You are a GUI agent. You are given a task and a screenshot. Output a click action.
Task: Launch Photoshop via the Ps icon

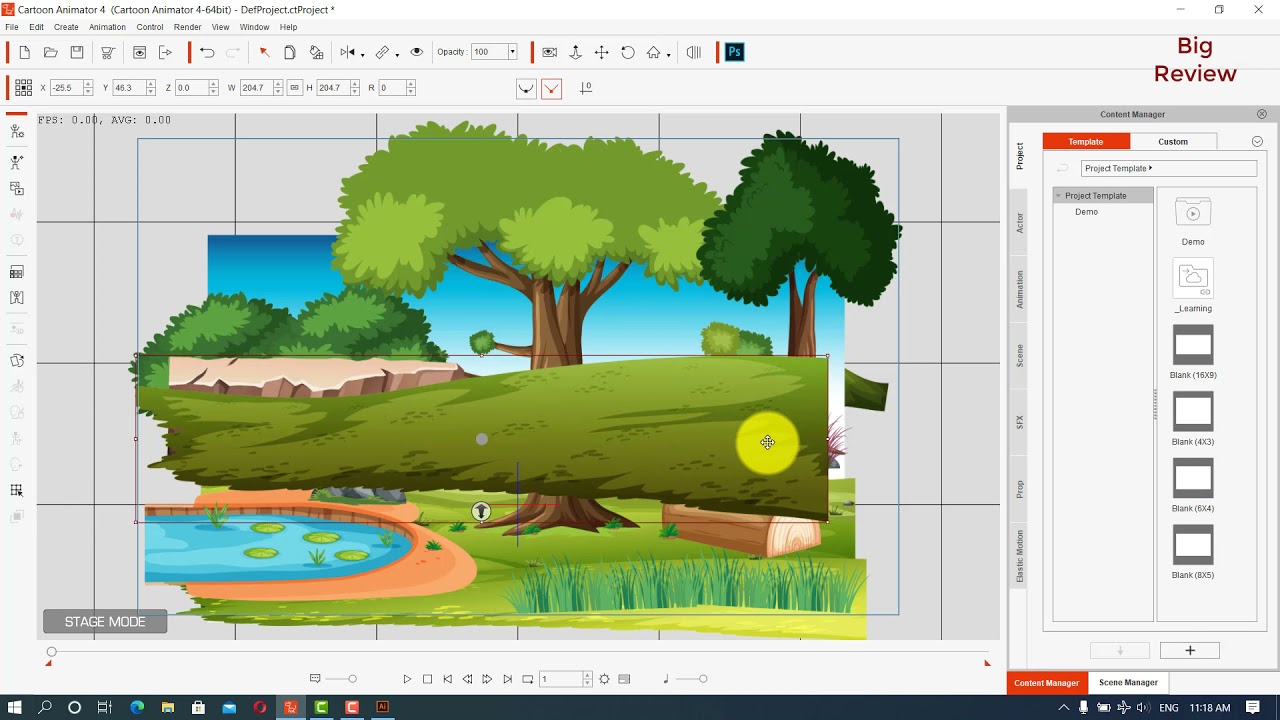735,52
